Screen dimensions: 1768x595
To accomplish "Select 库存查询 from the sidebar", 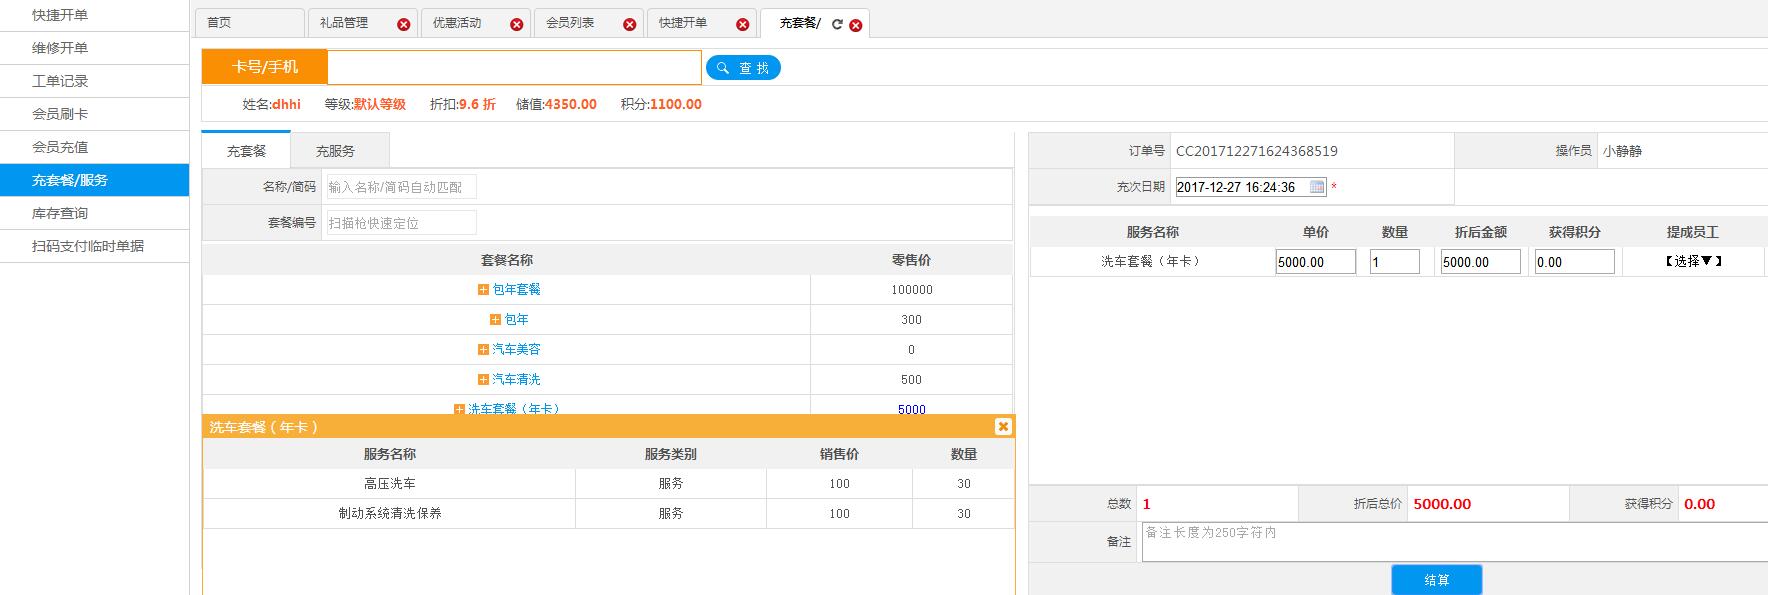I will tap(60, 213).
